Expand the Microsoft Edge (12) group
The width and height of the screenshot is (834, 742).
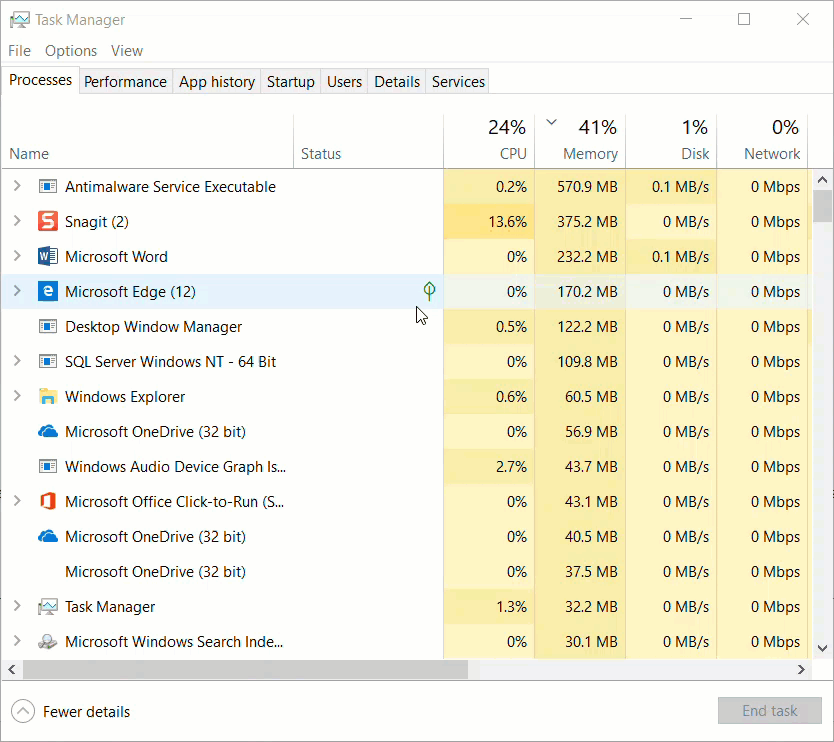17,291
